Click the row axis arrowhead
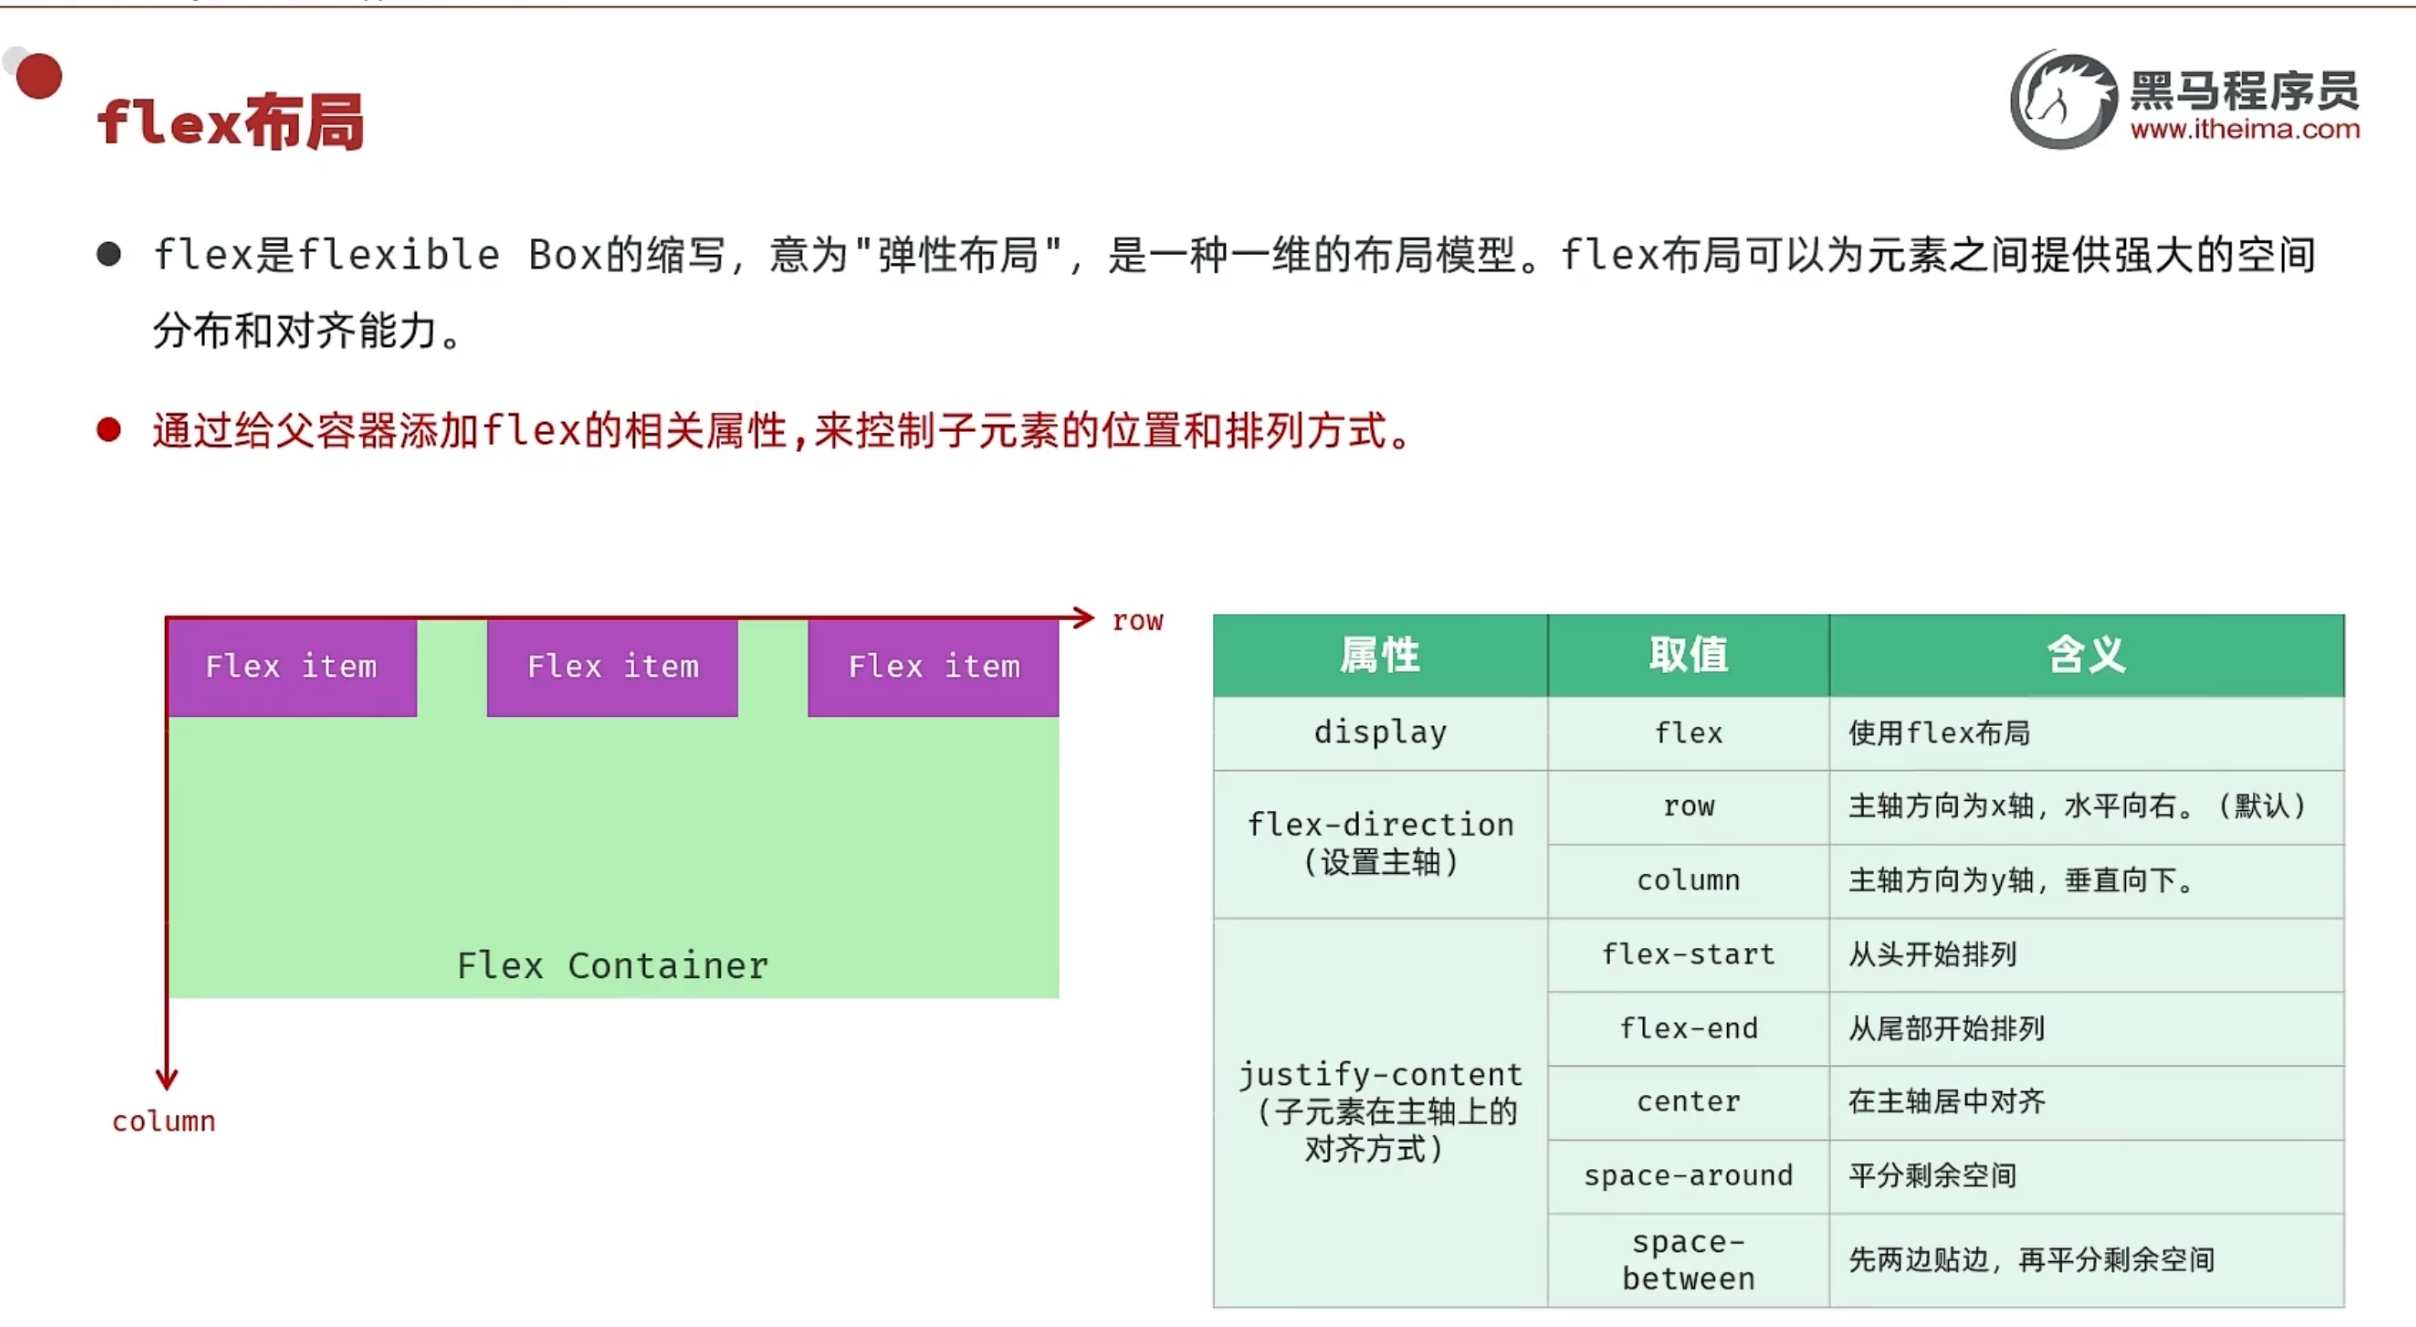 click(1084, 617)
